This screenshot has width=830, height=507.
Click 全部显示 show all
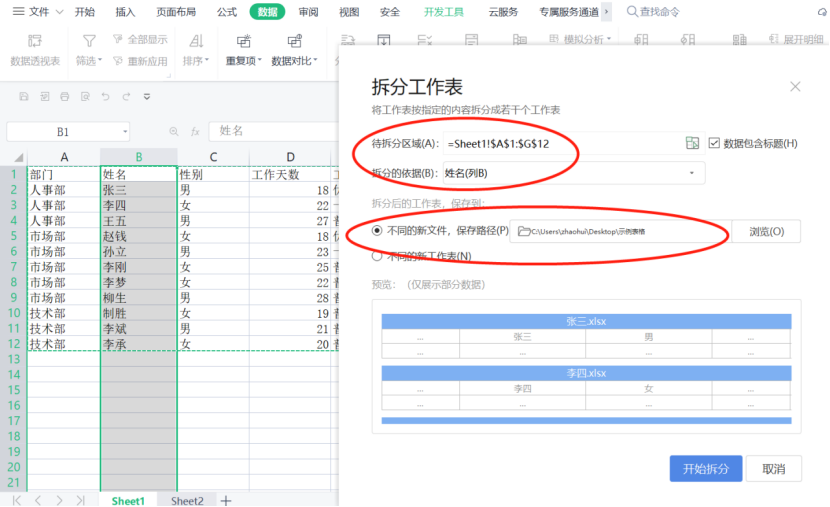pos(140,39)
